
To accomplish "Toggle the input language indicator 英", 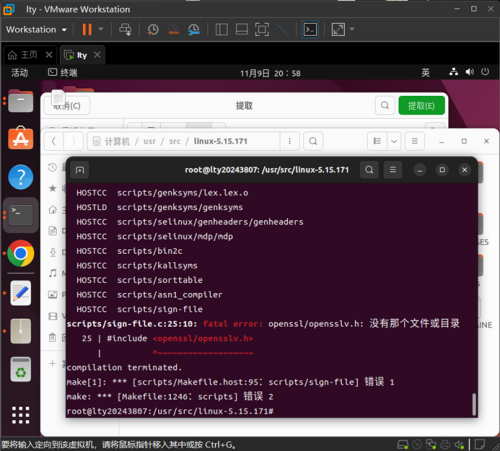I will [425, 73].
